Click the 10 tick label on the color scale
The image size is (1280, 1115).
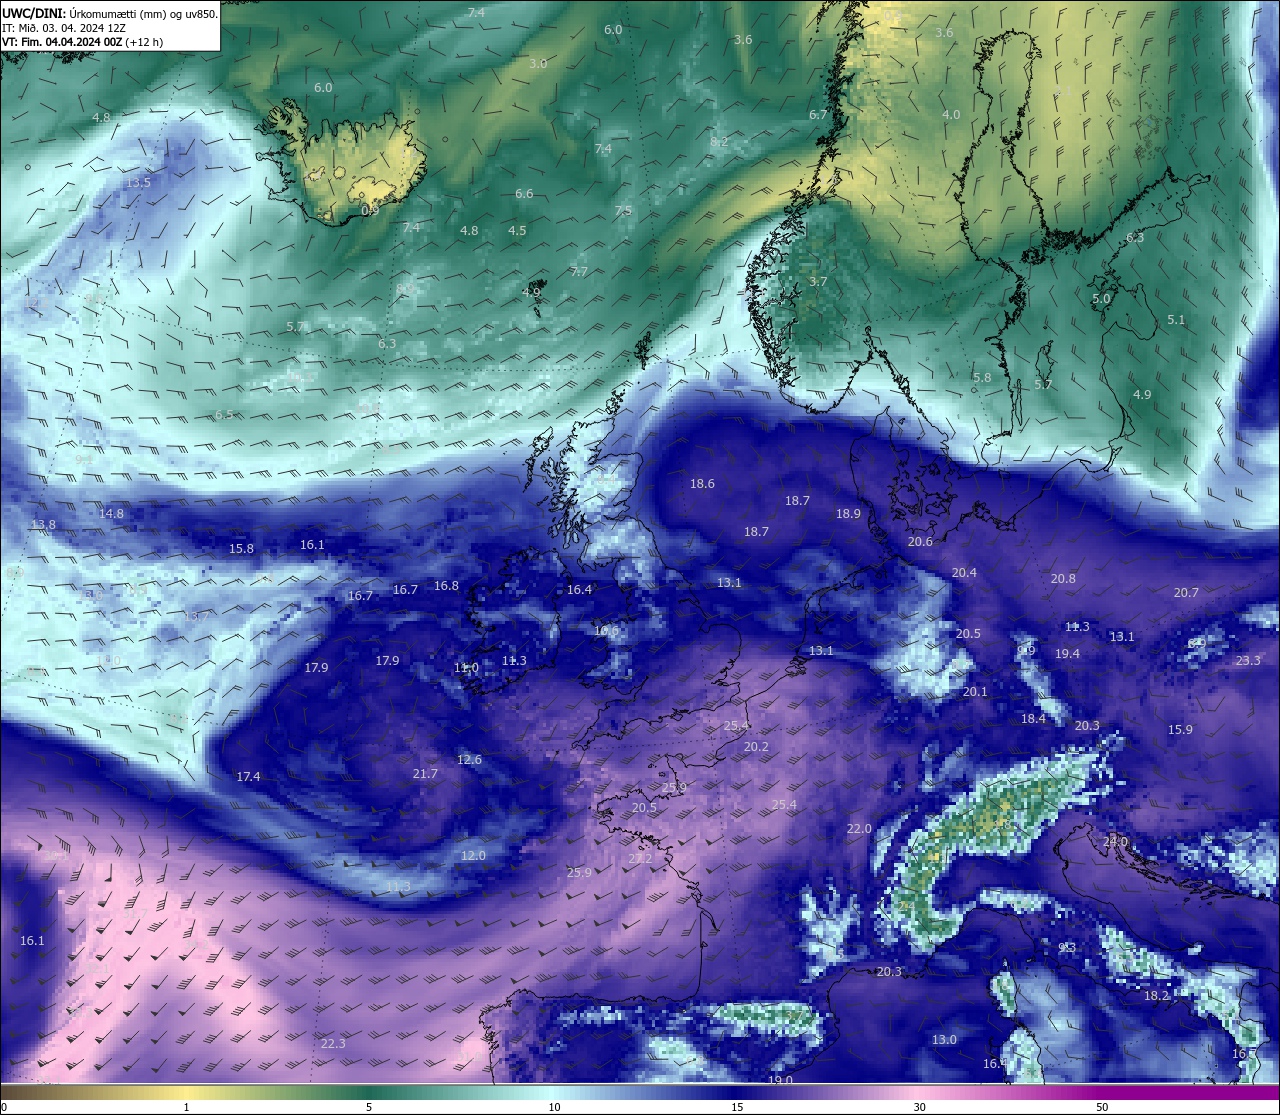553,1107
